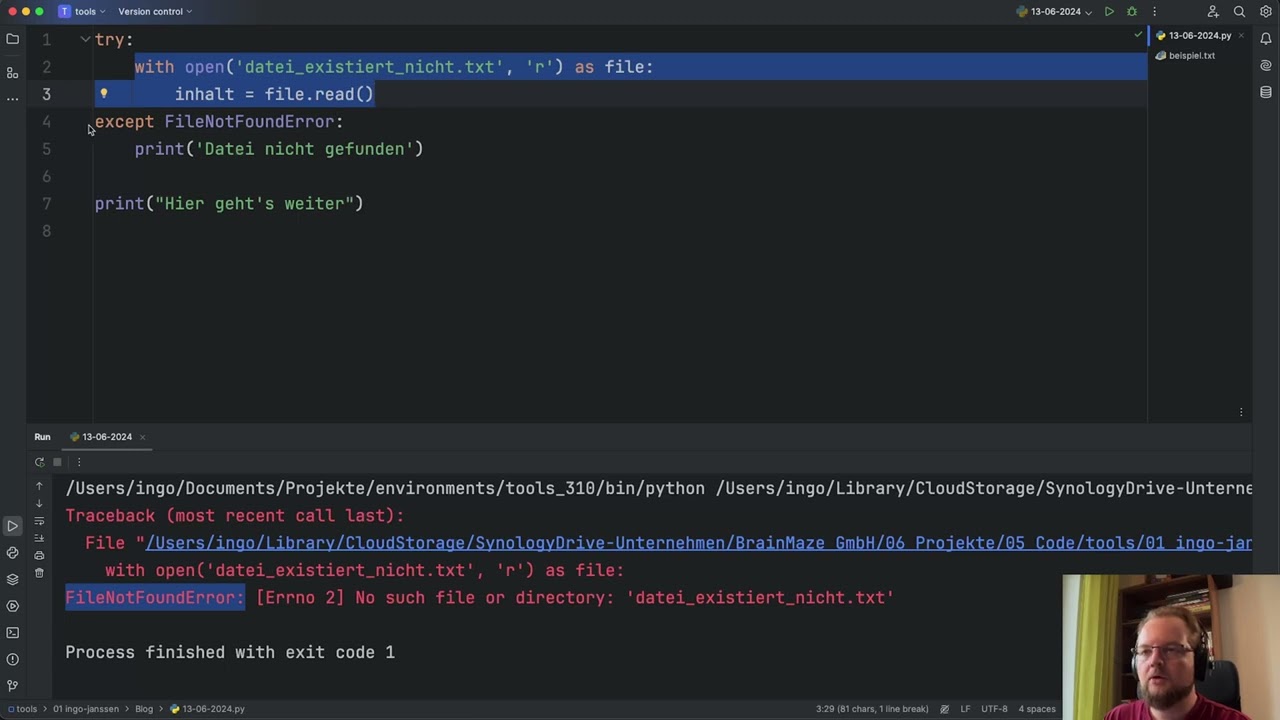Open the Version control dropdown
This screenshot has height=720, width=1280.
pos(155,12)
